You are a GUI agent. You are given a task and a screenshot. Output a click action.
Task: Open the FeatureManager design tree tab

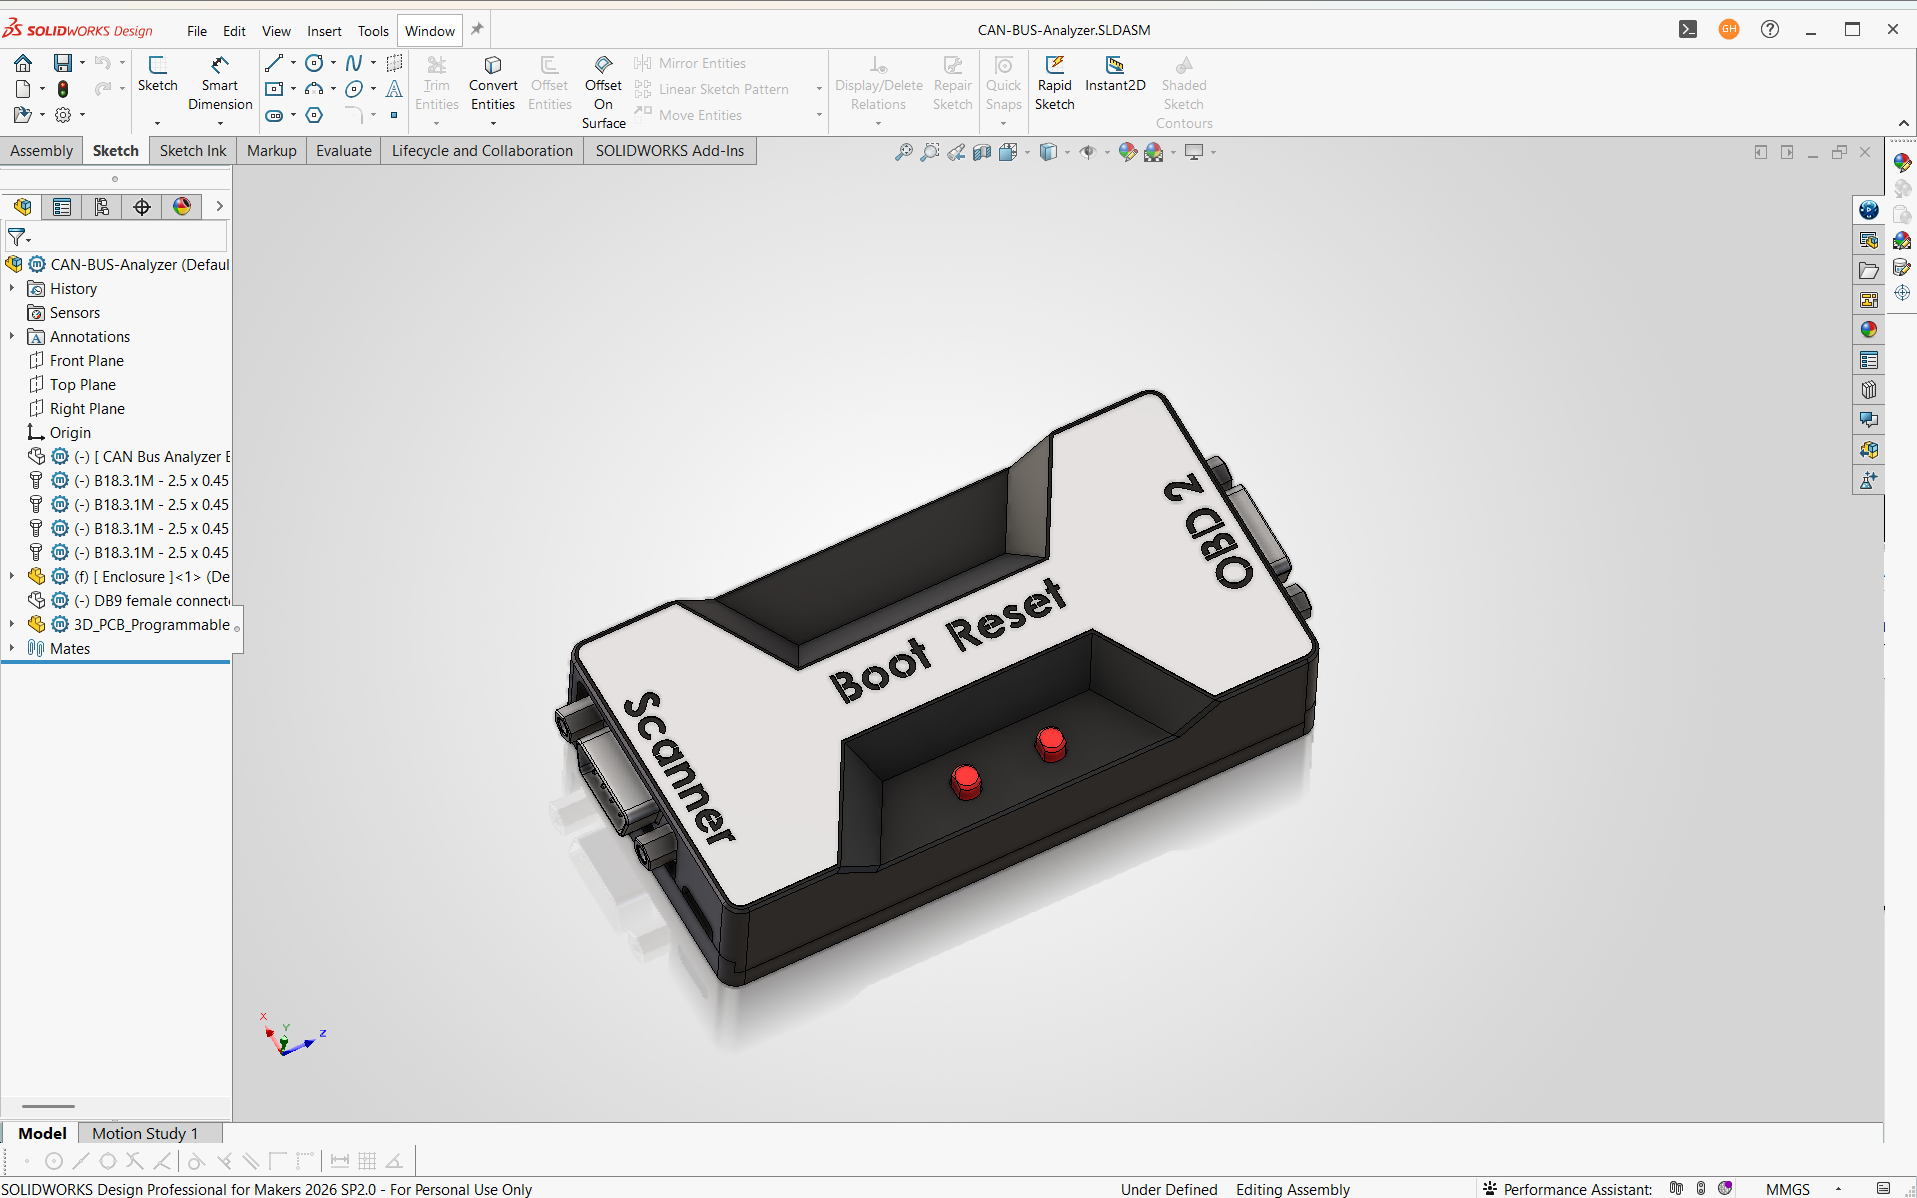(22, 207)
